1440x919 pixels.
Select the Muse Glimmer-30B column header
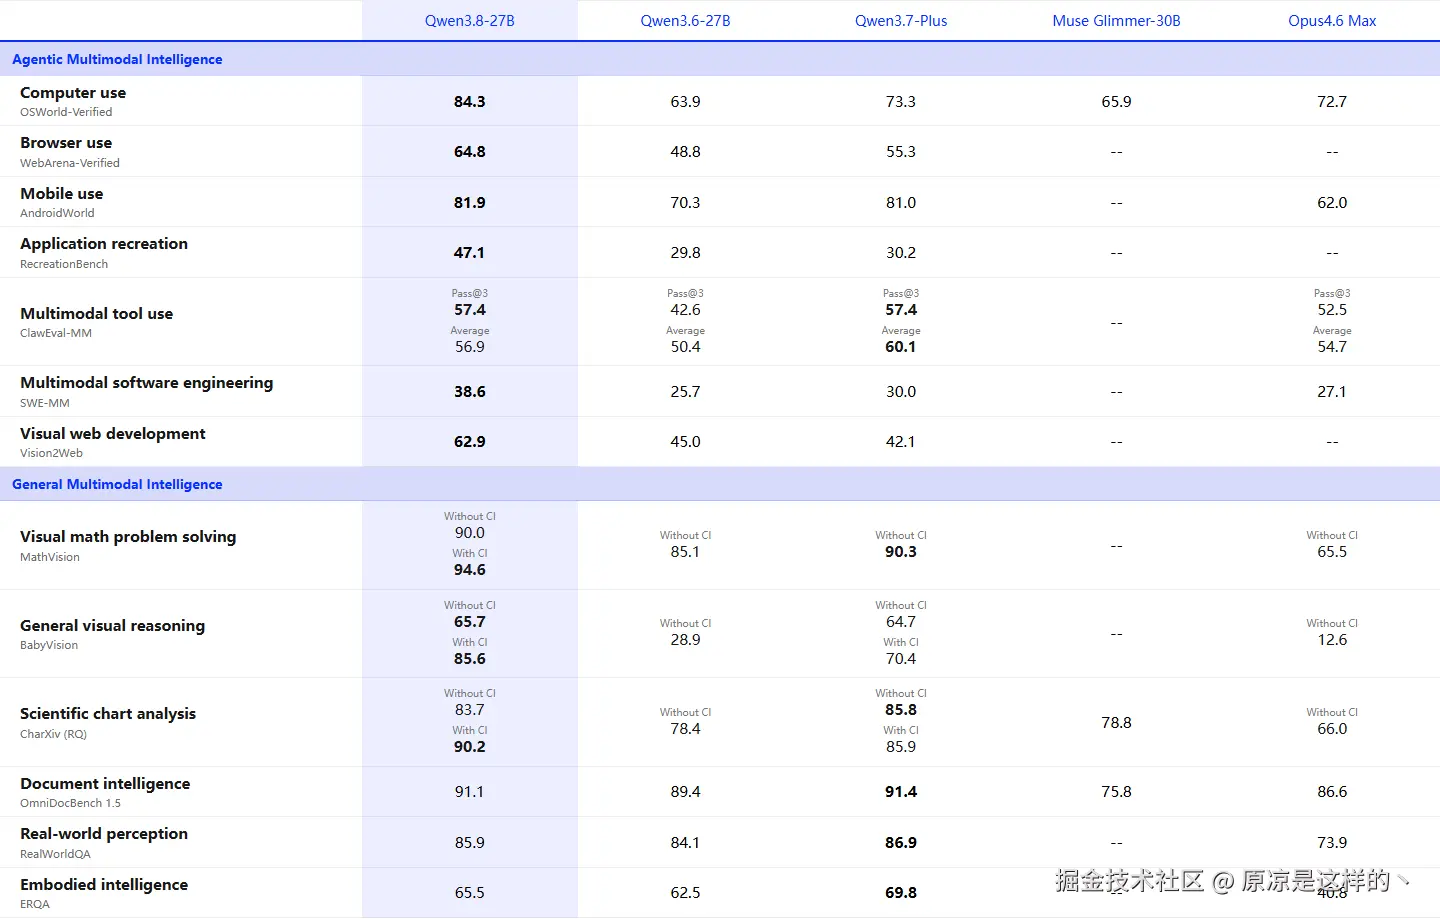(1116, 21)
